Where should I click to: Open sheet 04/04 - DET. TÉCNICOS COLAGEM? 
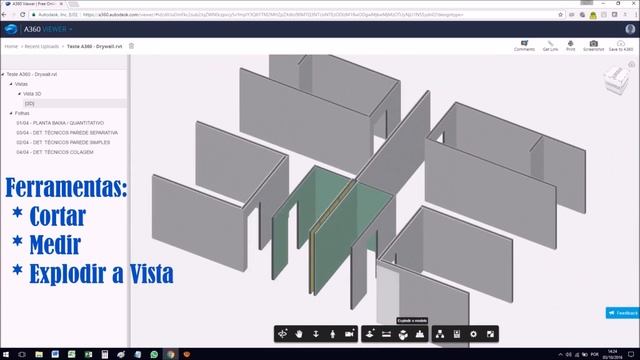pyautogui.click(x=55, y=152)
